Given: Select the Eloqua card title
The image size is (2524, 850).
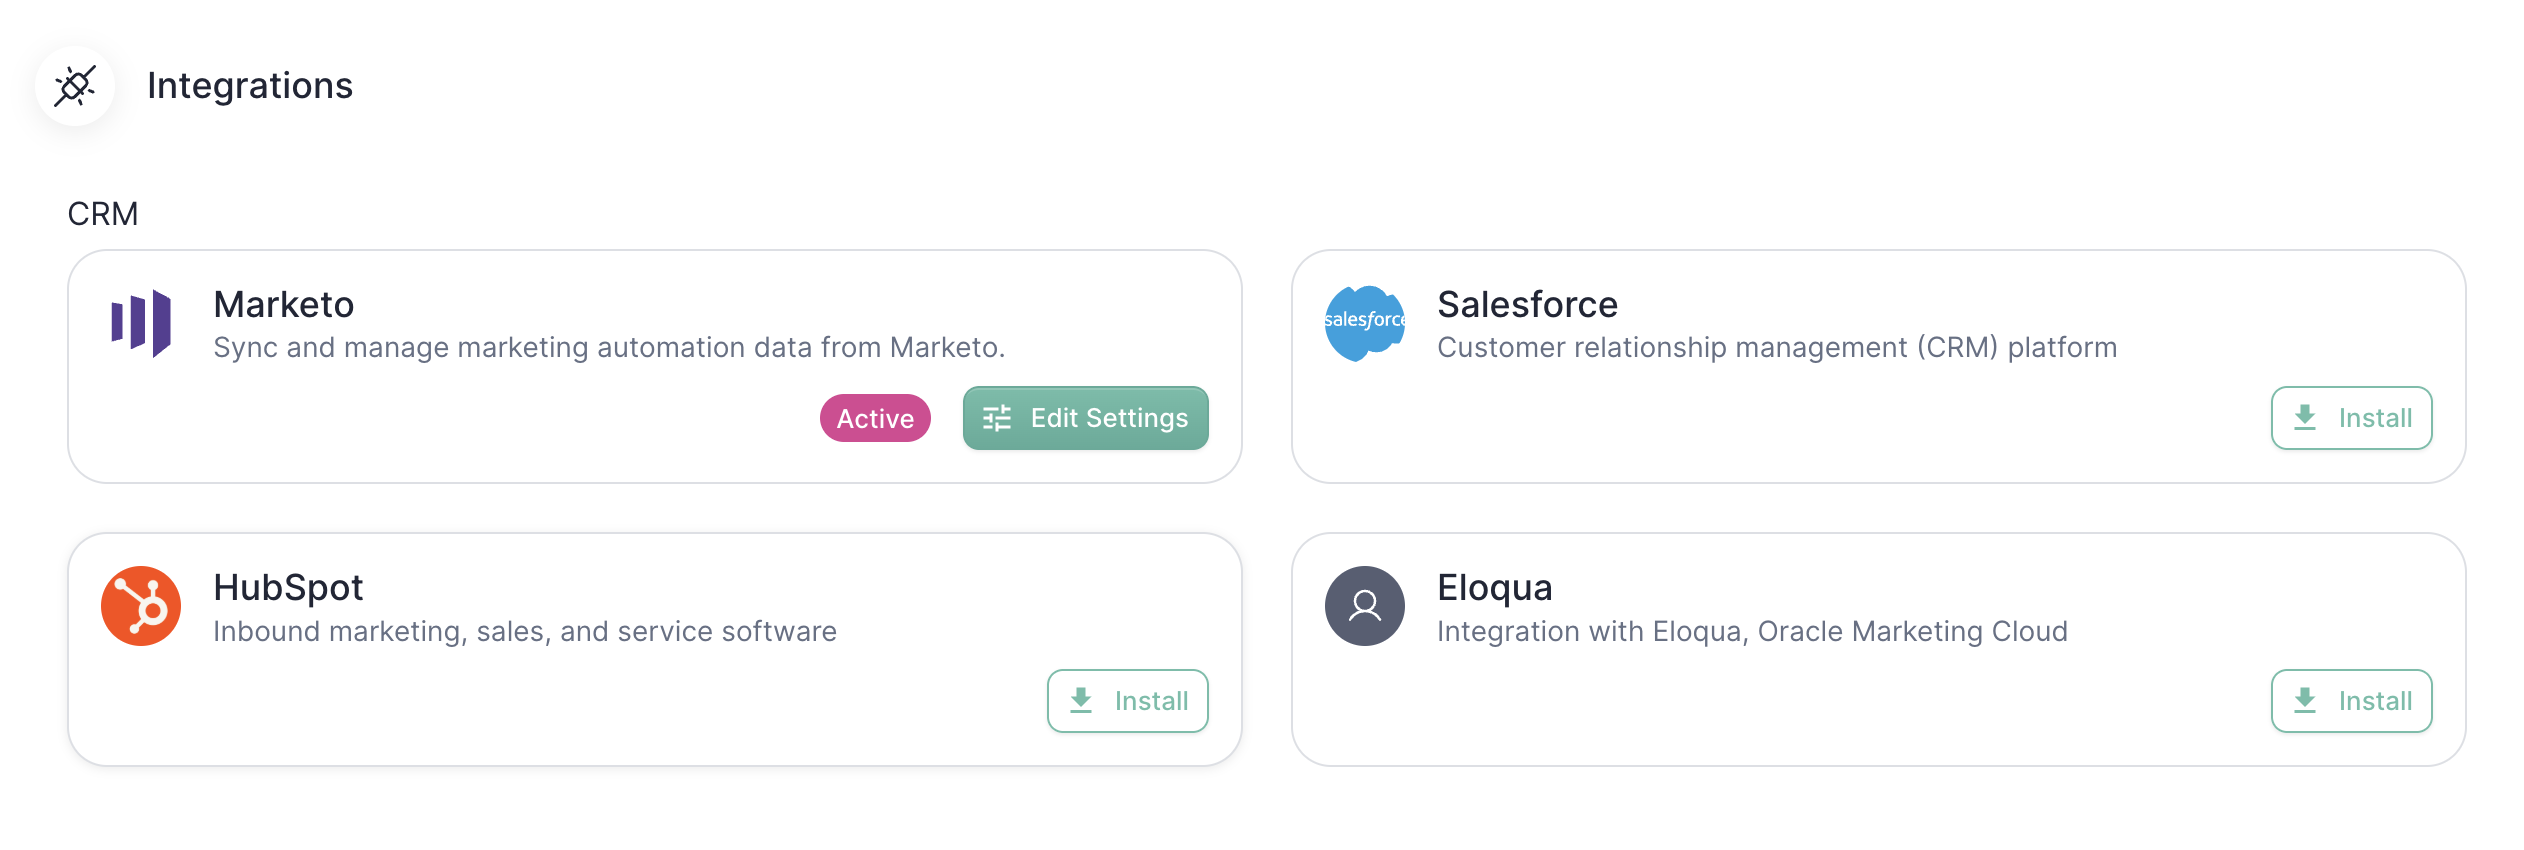Looking at the screenshot, I should pyautogui.click(x=1495, y=588).
